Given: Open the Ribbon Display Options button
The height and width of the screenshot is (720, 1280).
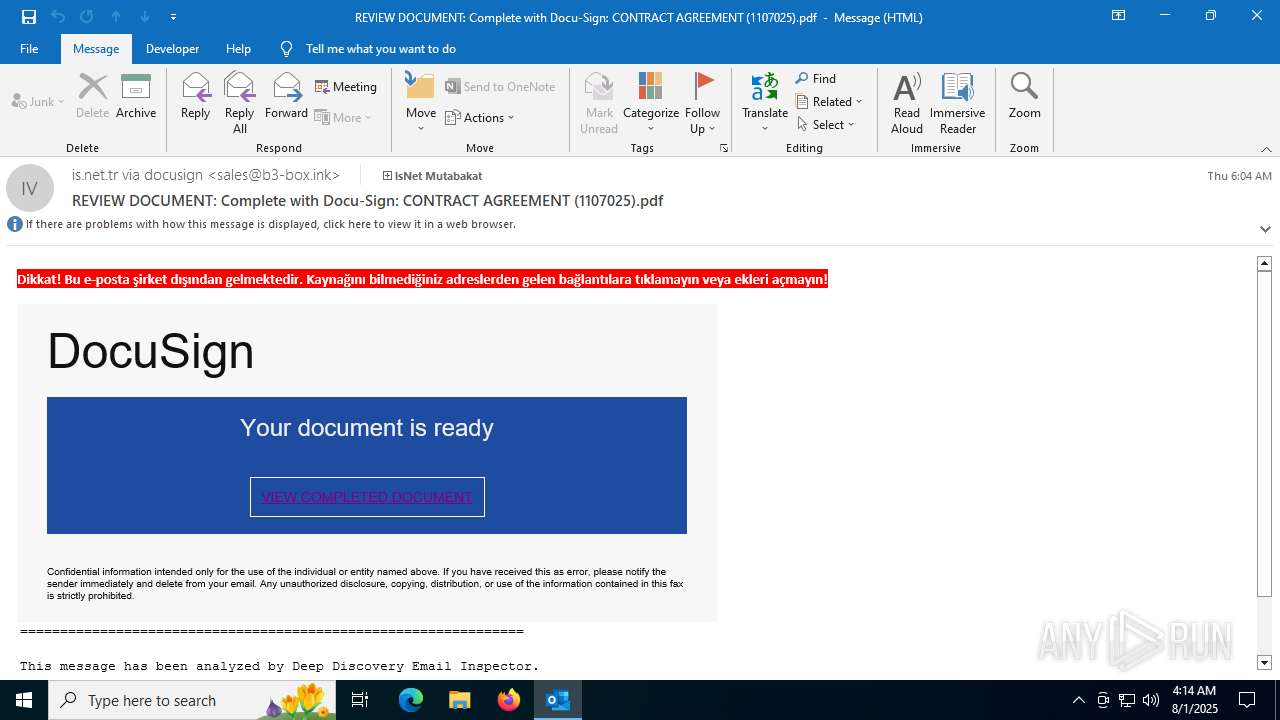Looking at the screenshot, I should point(1118,16).
